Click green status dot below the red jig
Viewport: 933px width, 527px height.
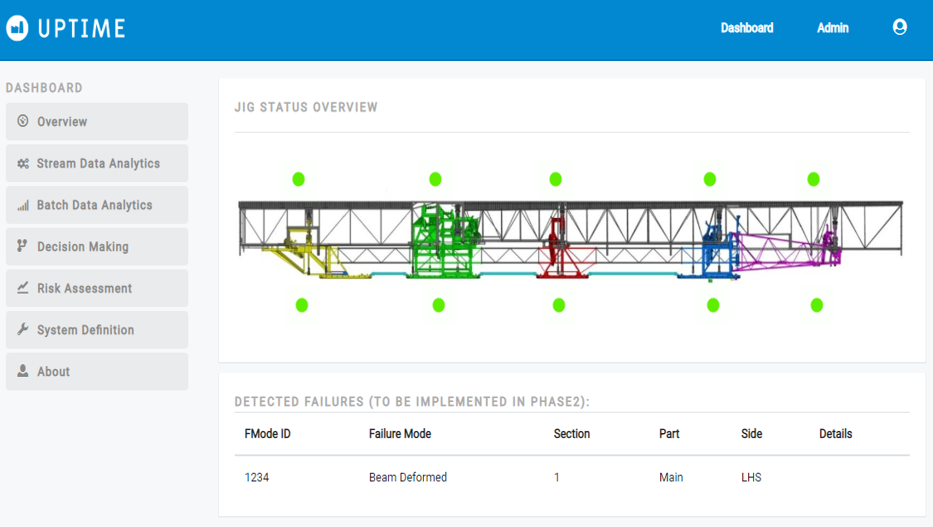tap(559, 305)
